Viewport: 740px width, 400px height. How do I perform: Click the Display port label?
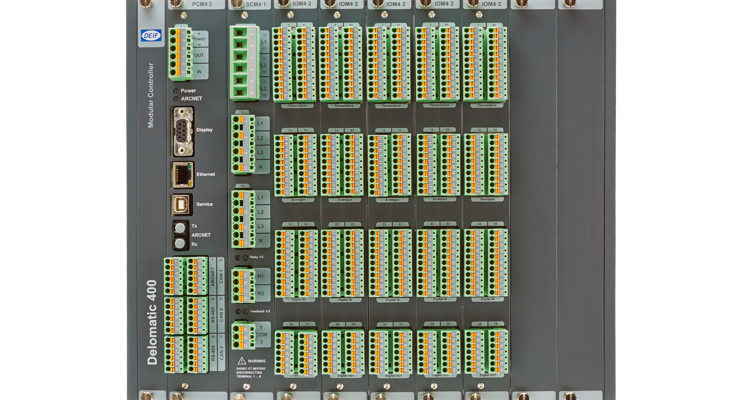(204, 130)
